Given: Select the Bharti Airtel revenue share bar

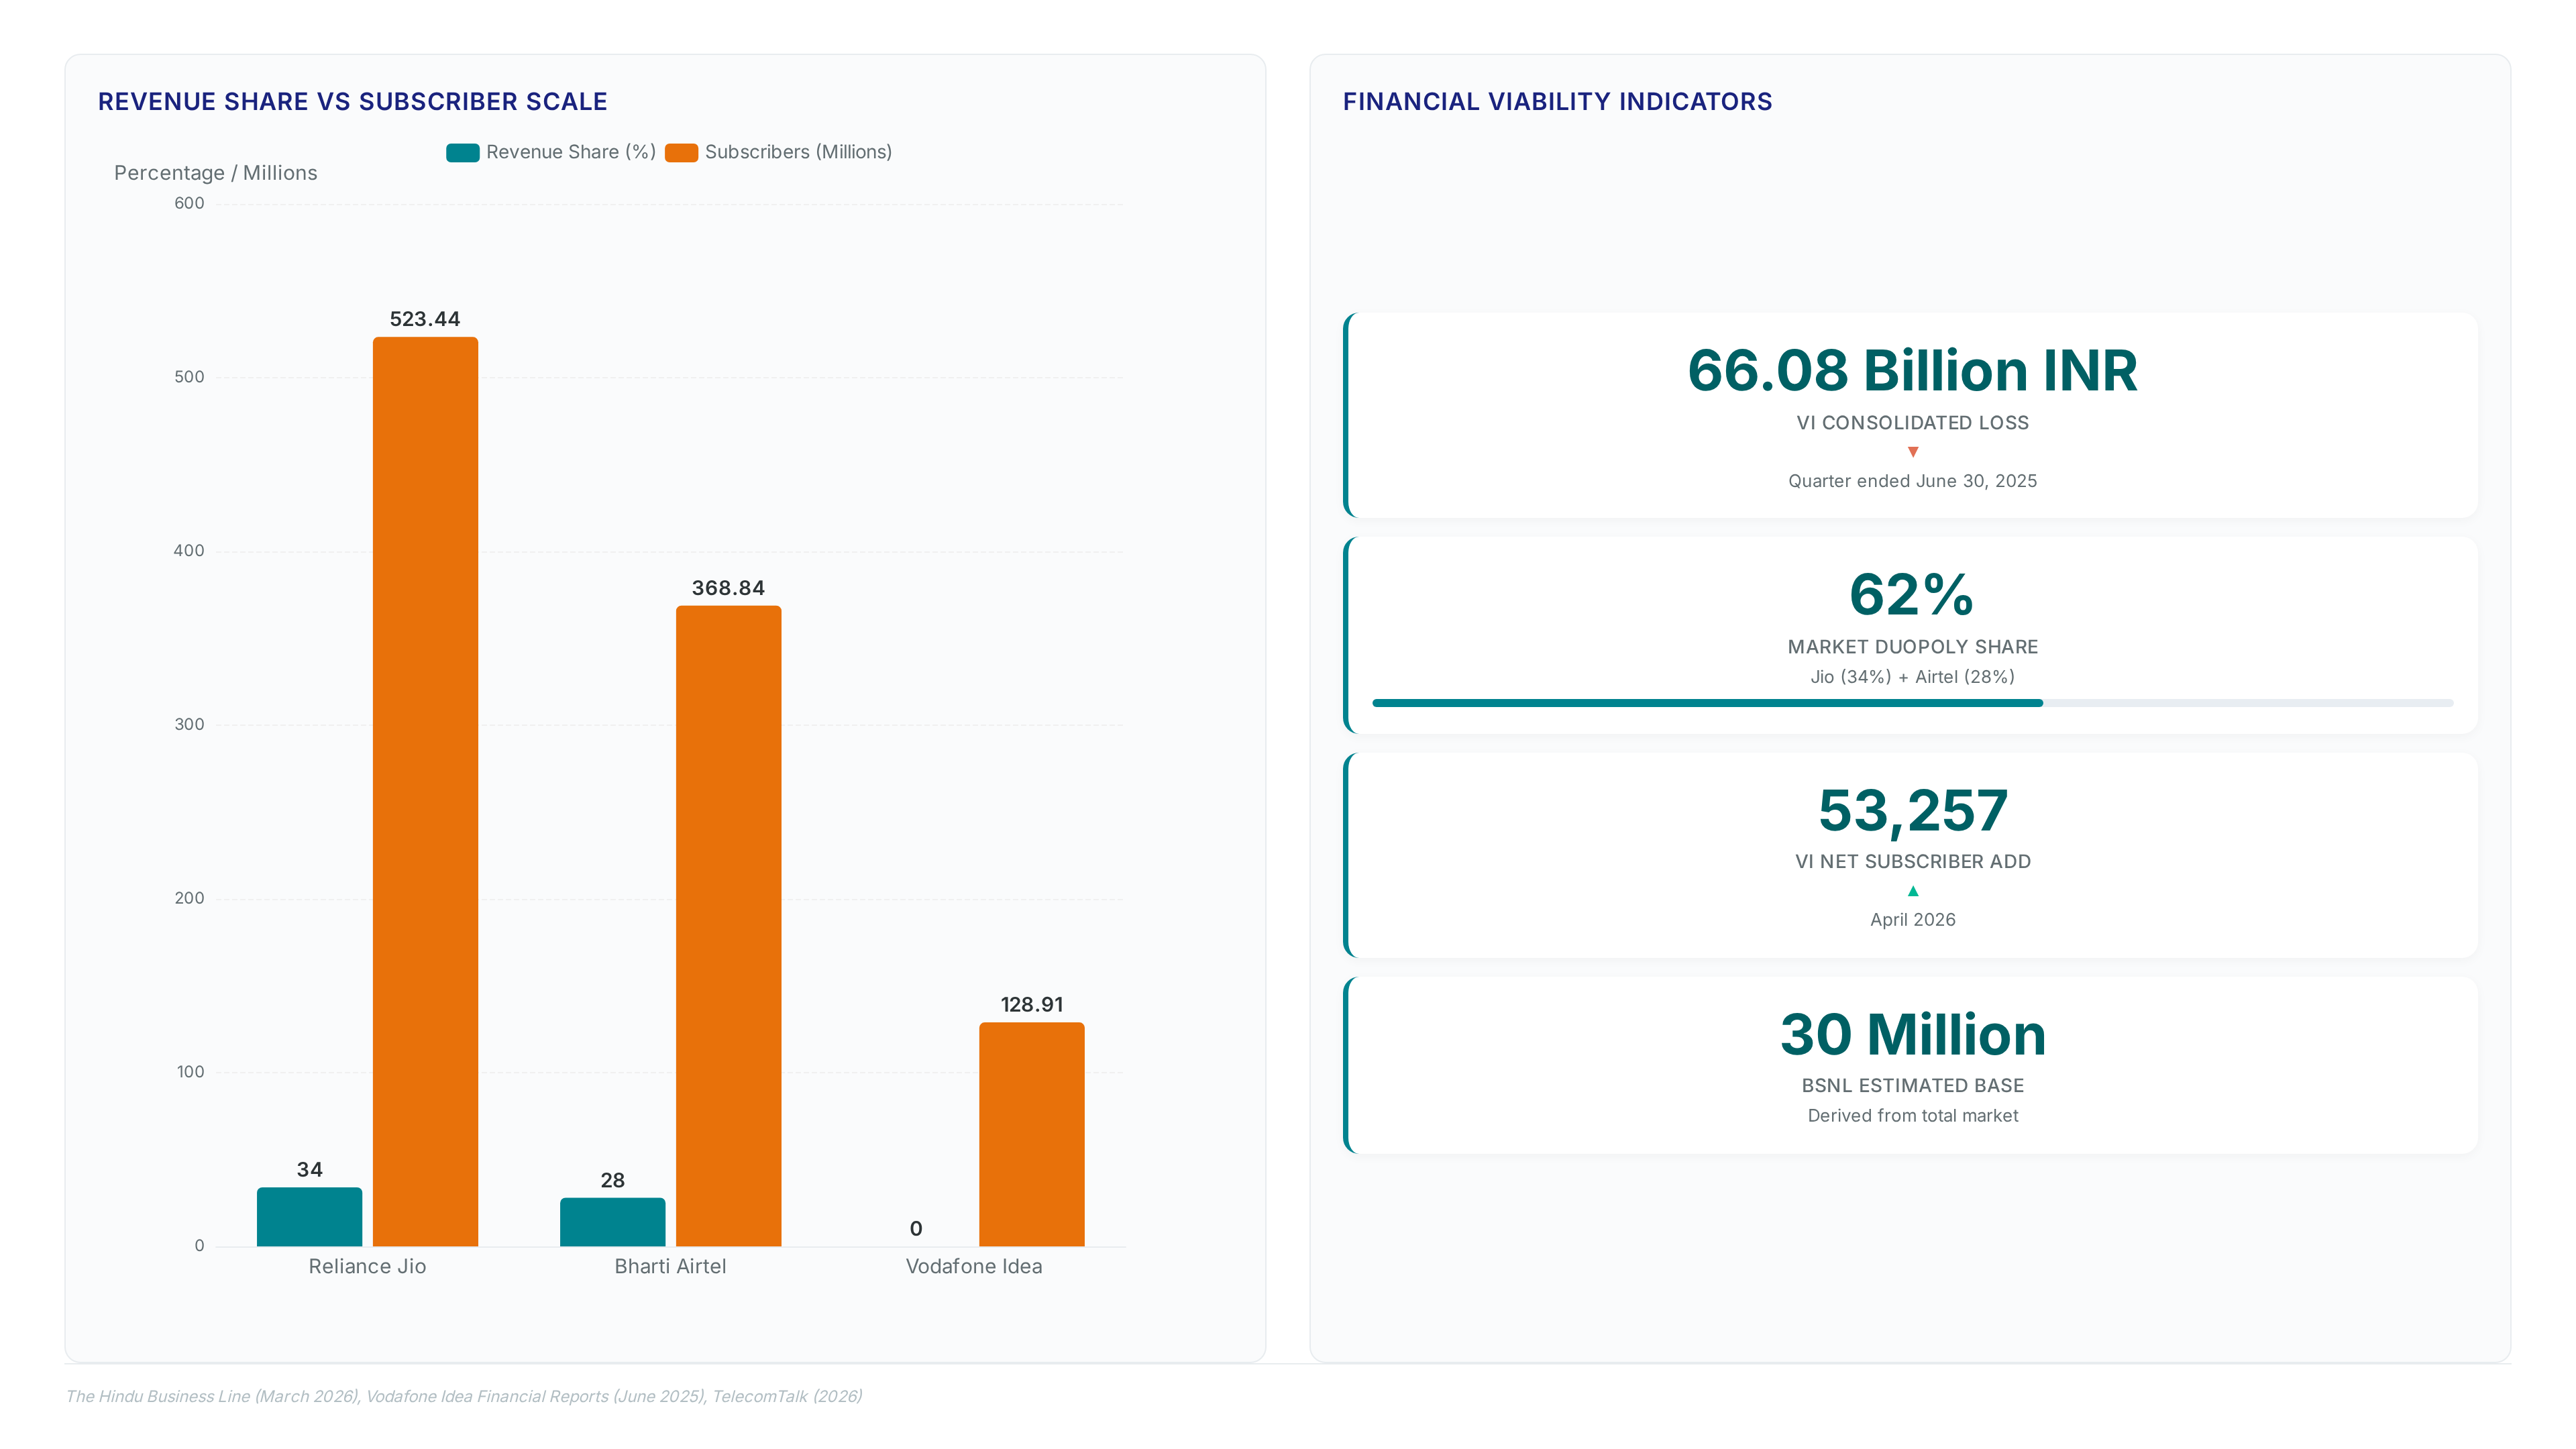Looking at the screenshot, I should pos(612,1221).
